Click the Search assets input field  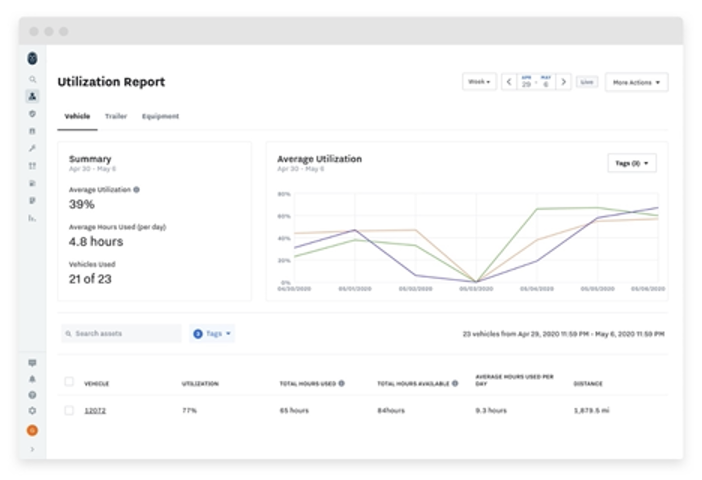coord(120,333)
